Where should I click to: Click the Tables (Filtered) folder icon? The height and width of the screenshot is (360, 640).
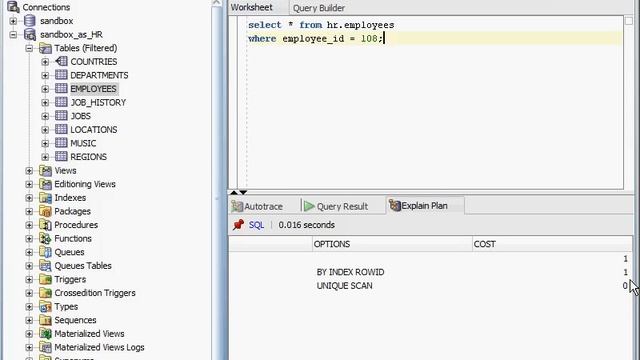tap(45, 48)
